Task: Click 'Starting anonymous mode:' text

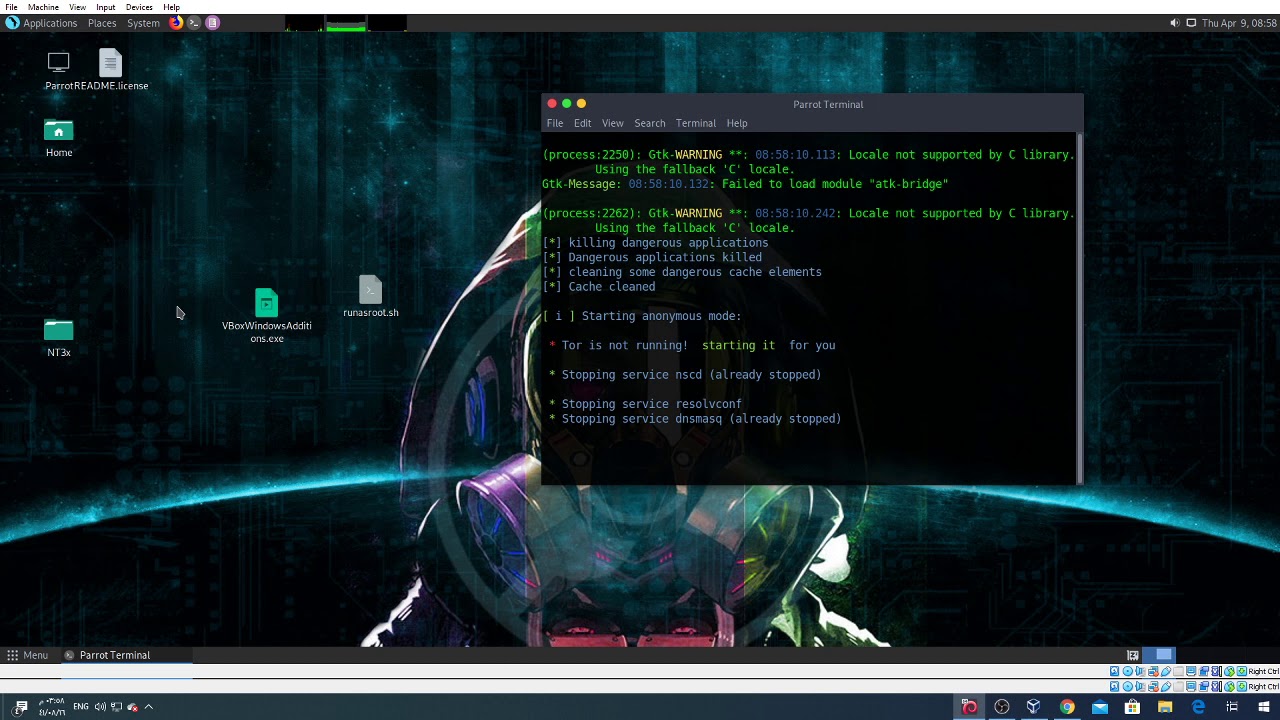Action: 661,316
